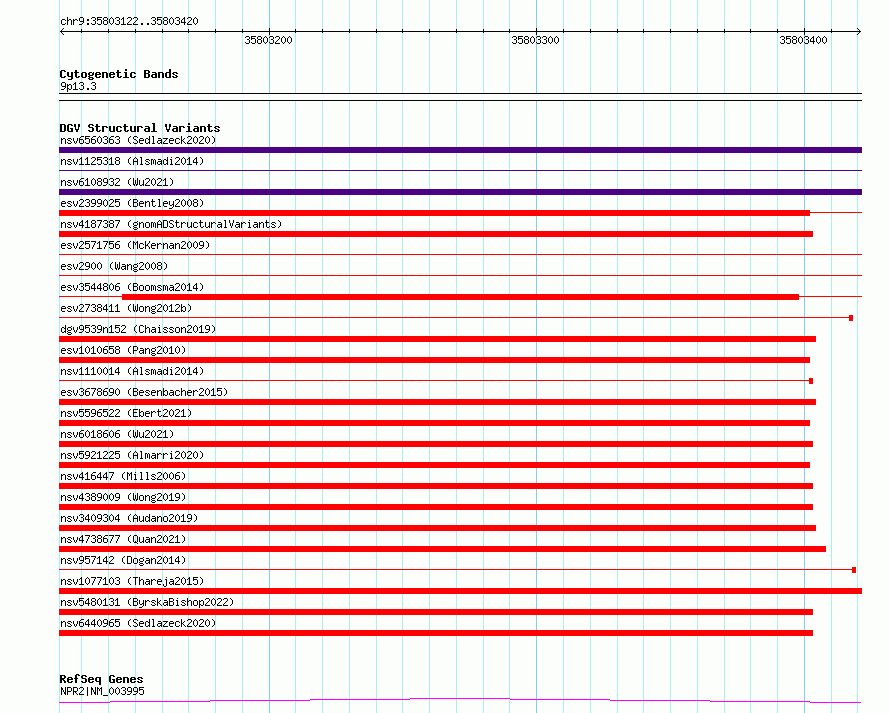Click the red end marker on nsv957142 line
The image size is (890, 713).
coord(854,570)
